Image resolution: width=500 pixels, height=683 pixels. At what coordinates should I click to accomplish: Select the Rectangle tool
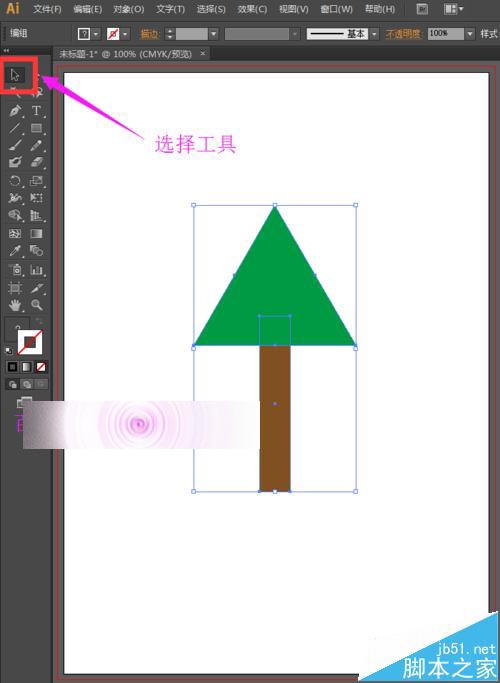coord(37,128)
